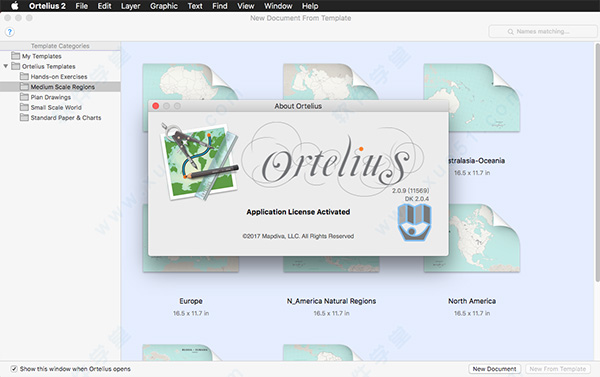Click the New Document button
This screenshot has width=600, height=377.
click(494, 369)
